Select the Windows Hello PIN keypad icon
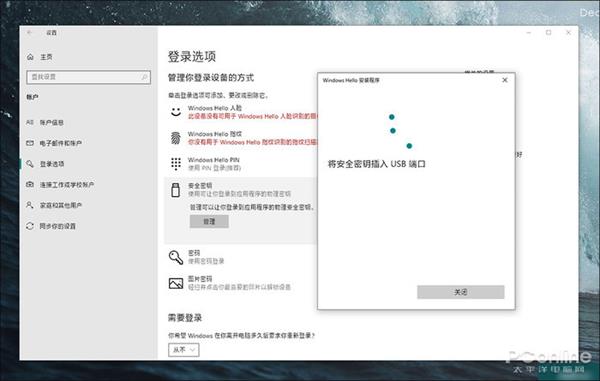 click(176, 164)
